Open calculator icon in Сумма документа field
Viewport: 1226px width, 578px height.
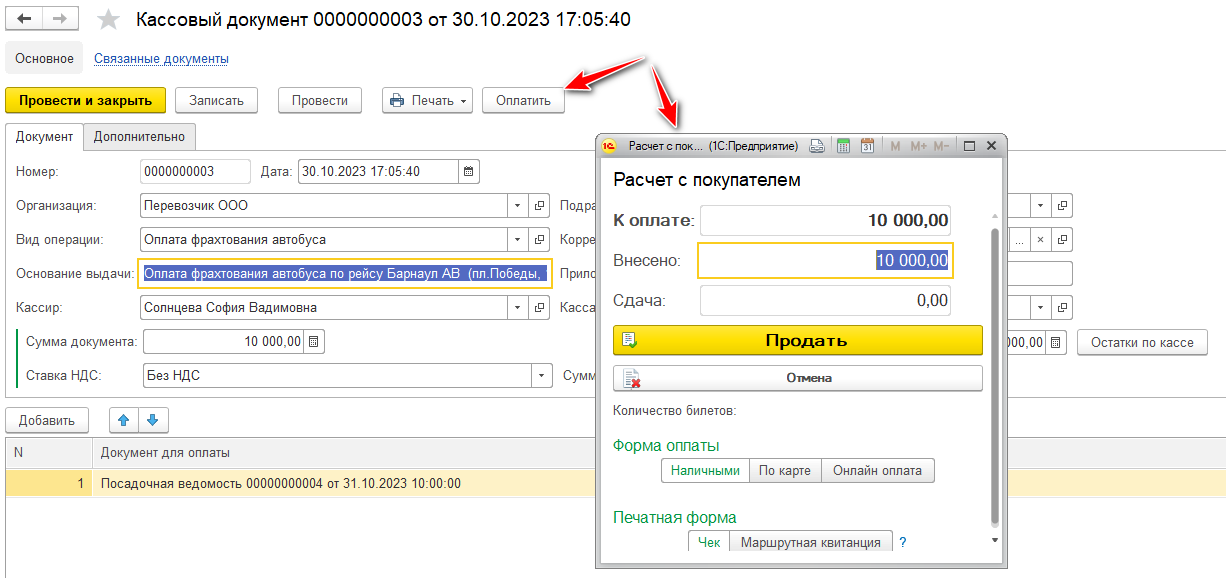(314, 342)
